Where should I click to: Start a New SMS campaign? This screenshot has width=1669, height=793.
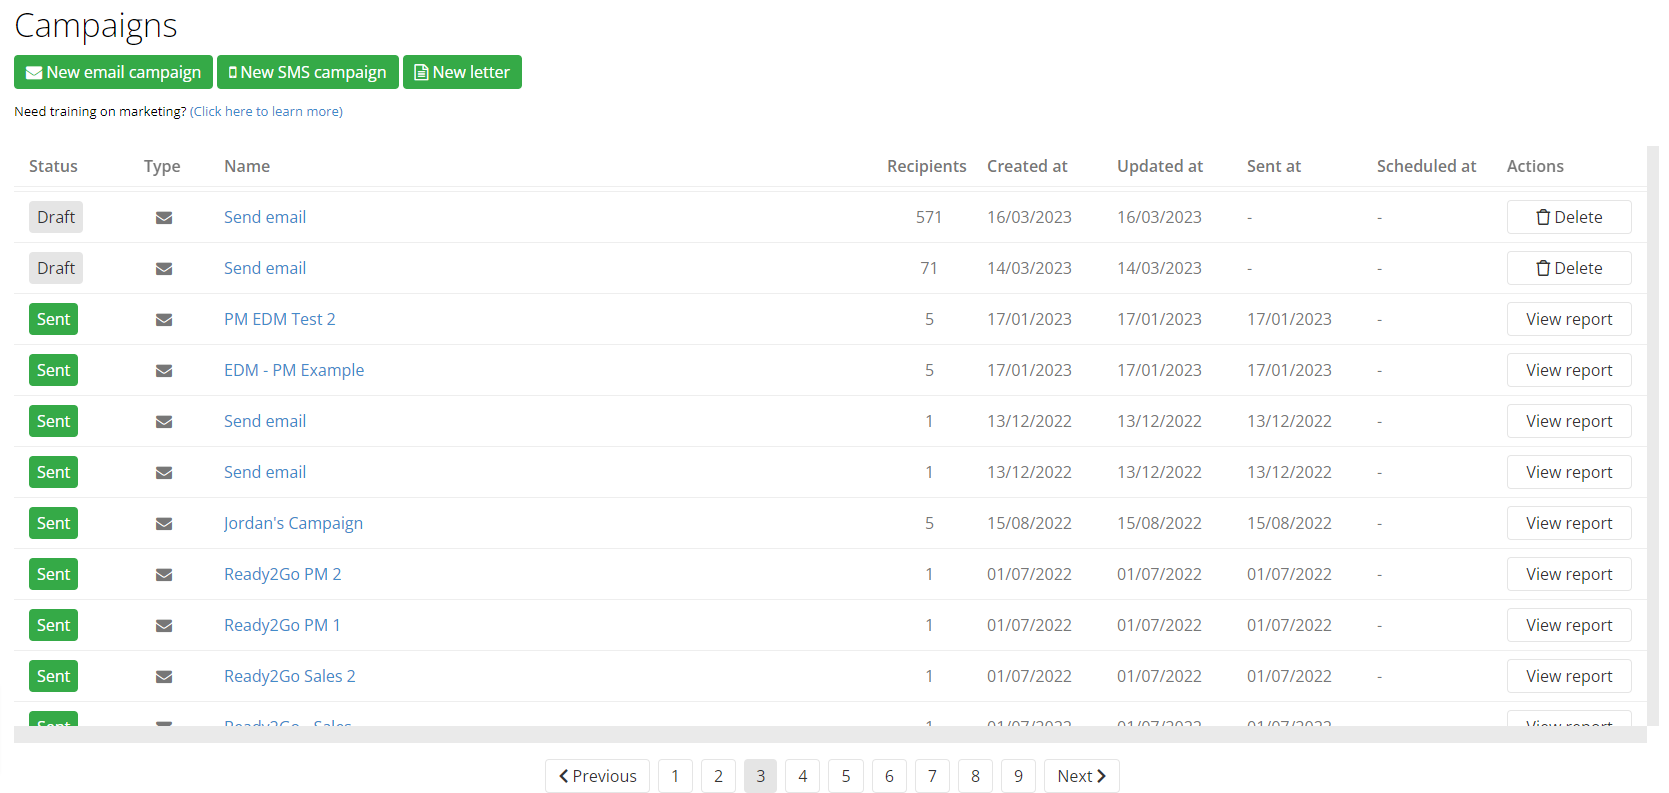[307, 72]
